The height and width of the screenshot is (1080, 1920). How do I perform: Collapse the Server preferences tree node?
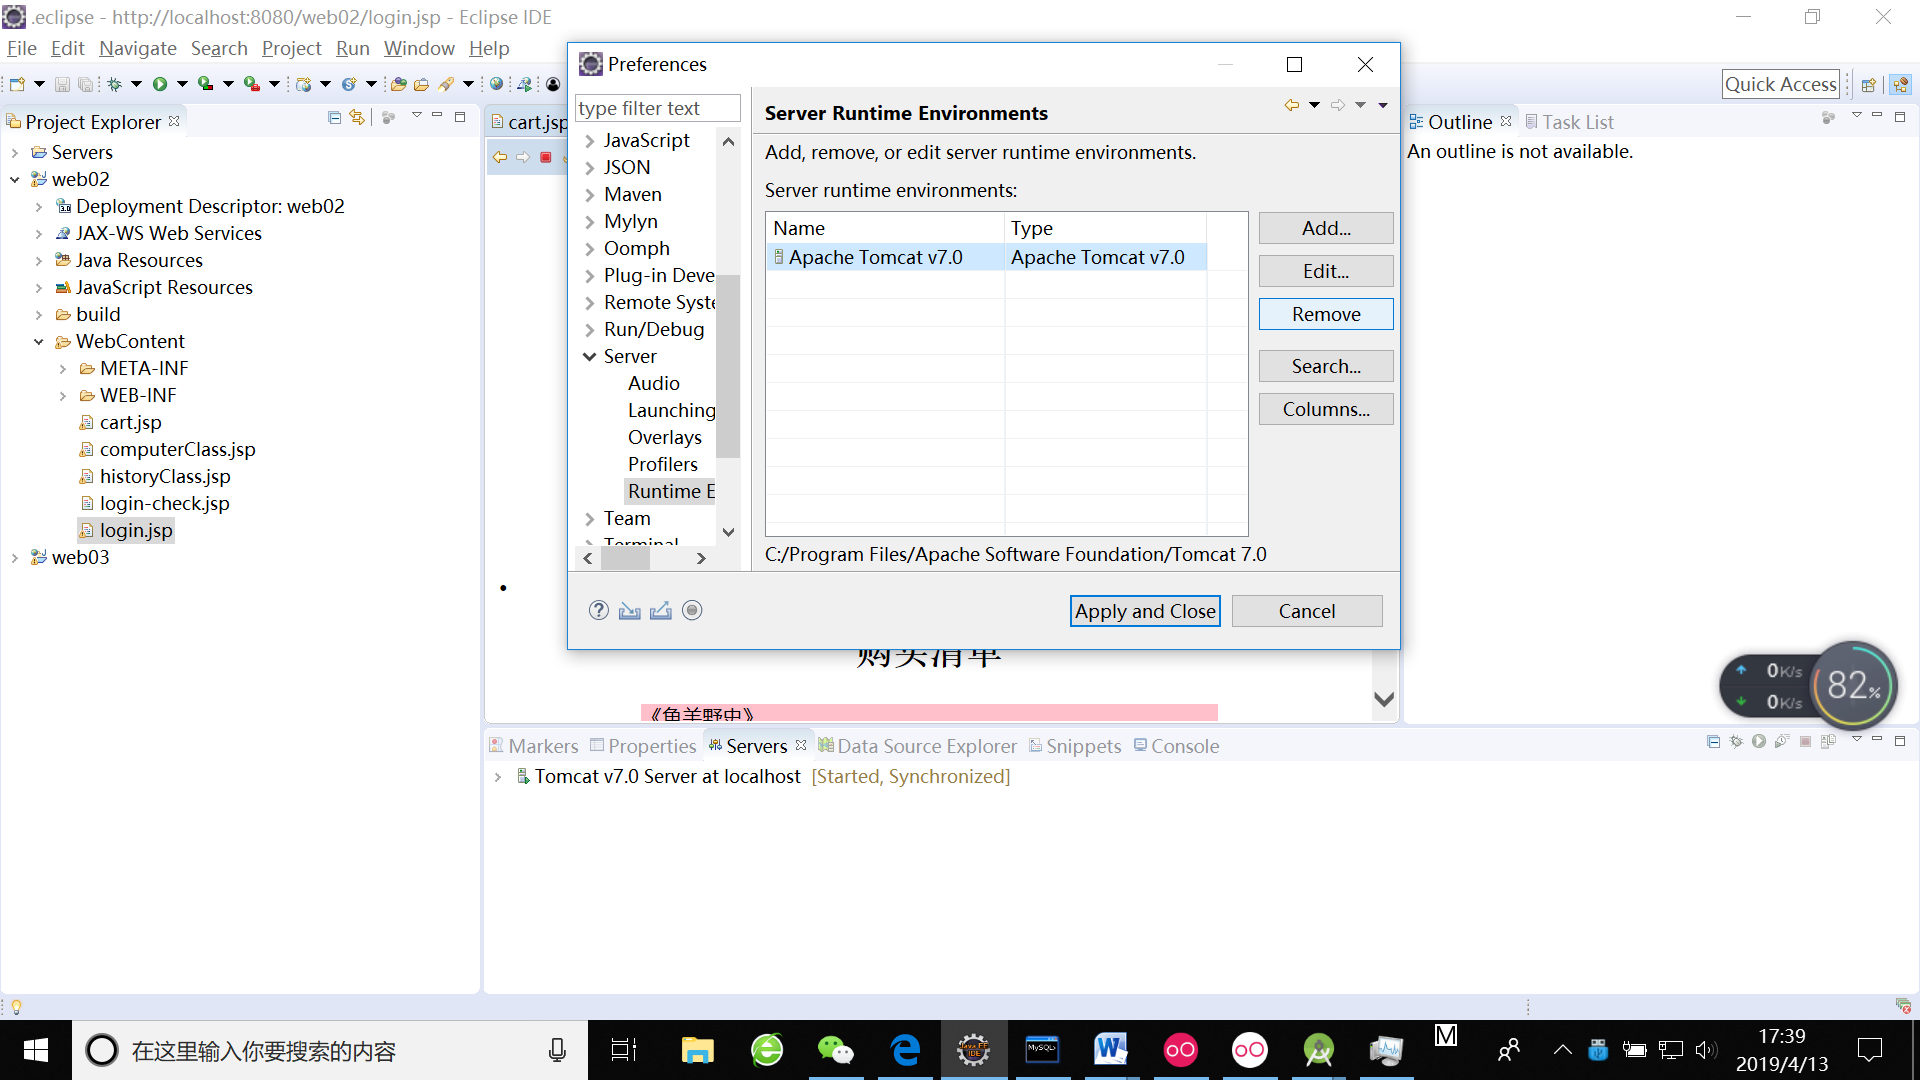tap(589, 357)
